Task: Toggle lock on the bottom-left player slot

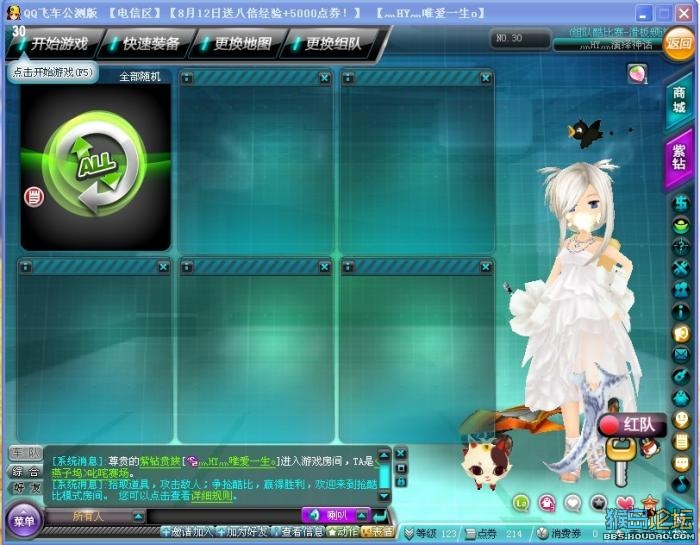Action: tap(26, 267)
